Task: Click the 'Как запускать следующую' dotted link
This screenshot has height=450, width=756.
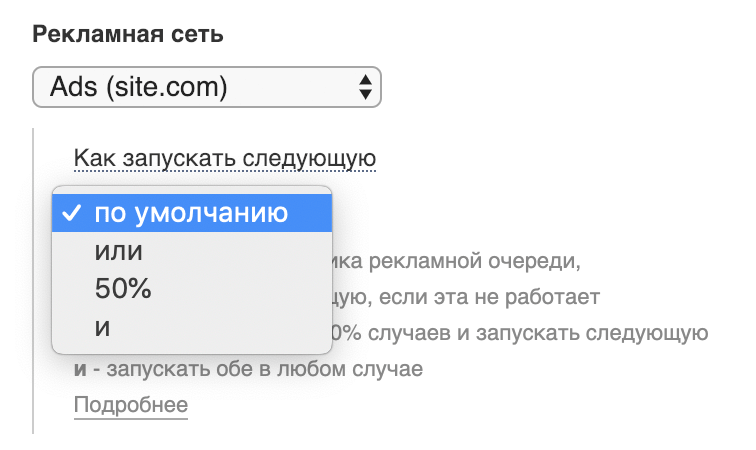Action: [x=224, y=158]
